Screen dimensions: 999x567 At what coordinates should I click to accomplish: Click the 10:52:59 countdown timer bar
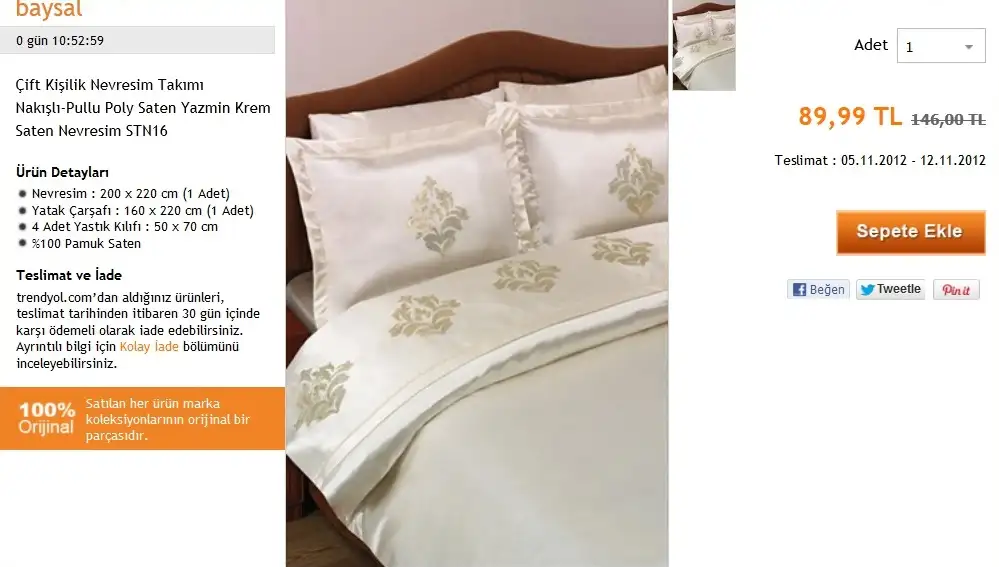click(137, 40)
